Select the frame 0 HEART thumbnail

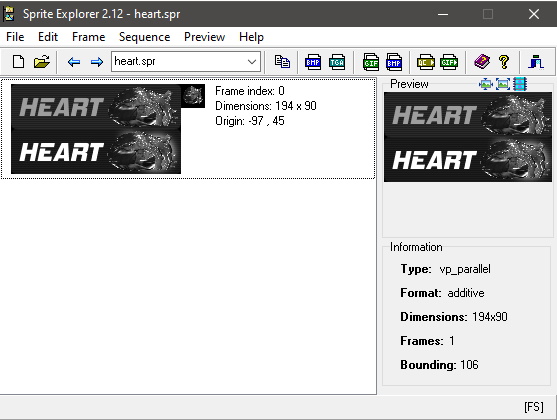[x=96, y=129]
